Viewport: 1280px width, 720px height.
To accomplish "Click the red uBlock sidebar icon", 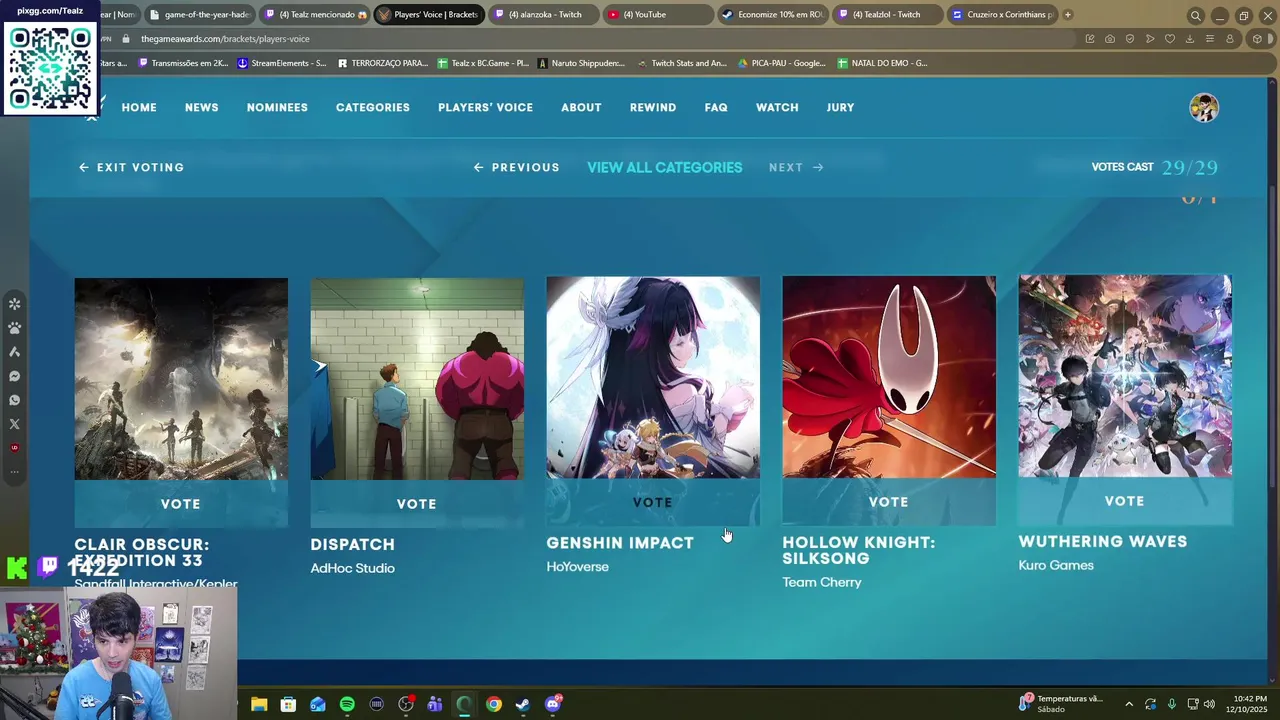I will pos(14,448).
